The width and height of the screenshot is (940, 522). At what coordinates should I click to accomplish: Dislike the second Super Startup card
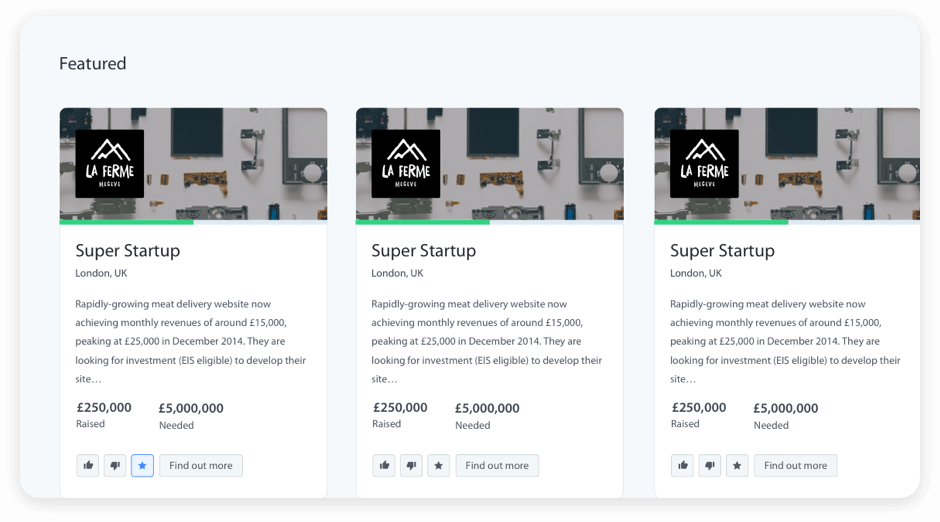click(x=411, y=466)
